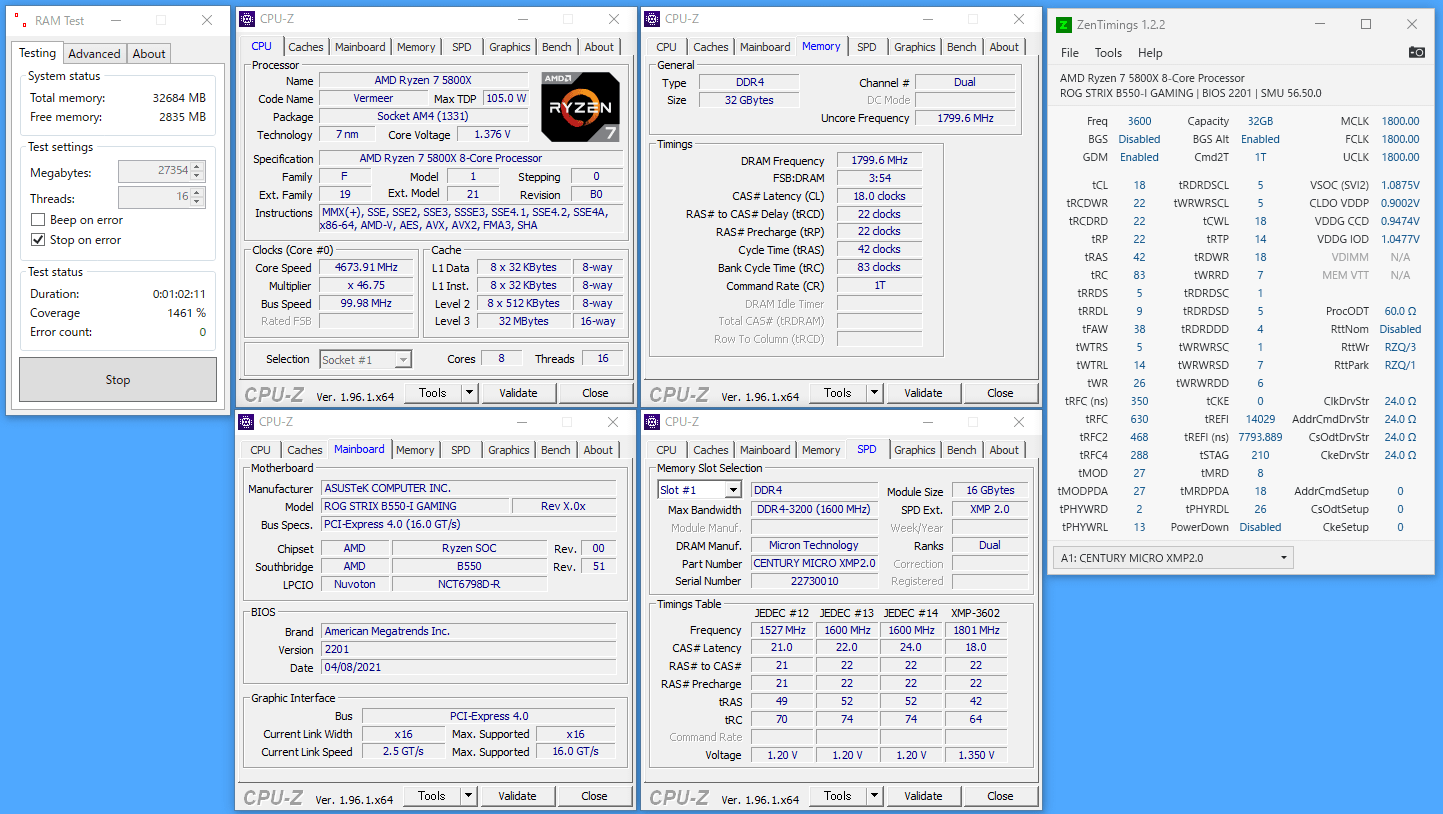Open the About tab in RAM Test
The image size is (1443, 814).
click(x=149, y=54)
